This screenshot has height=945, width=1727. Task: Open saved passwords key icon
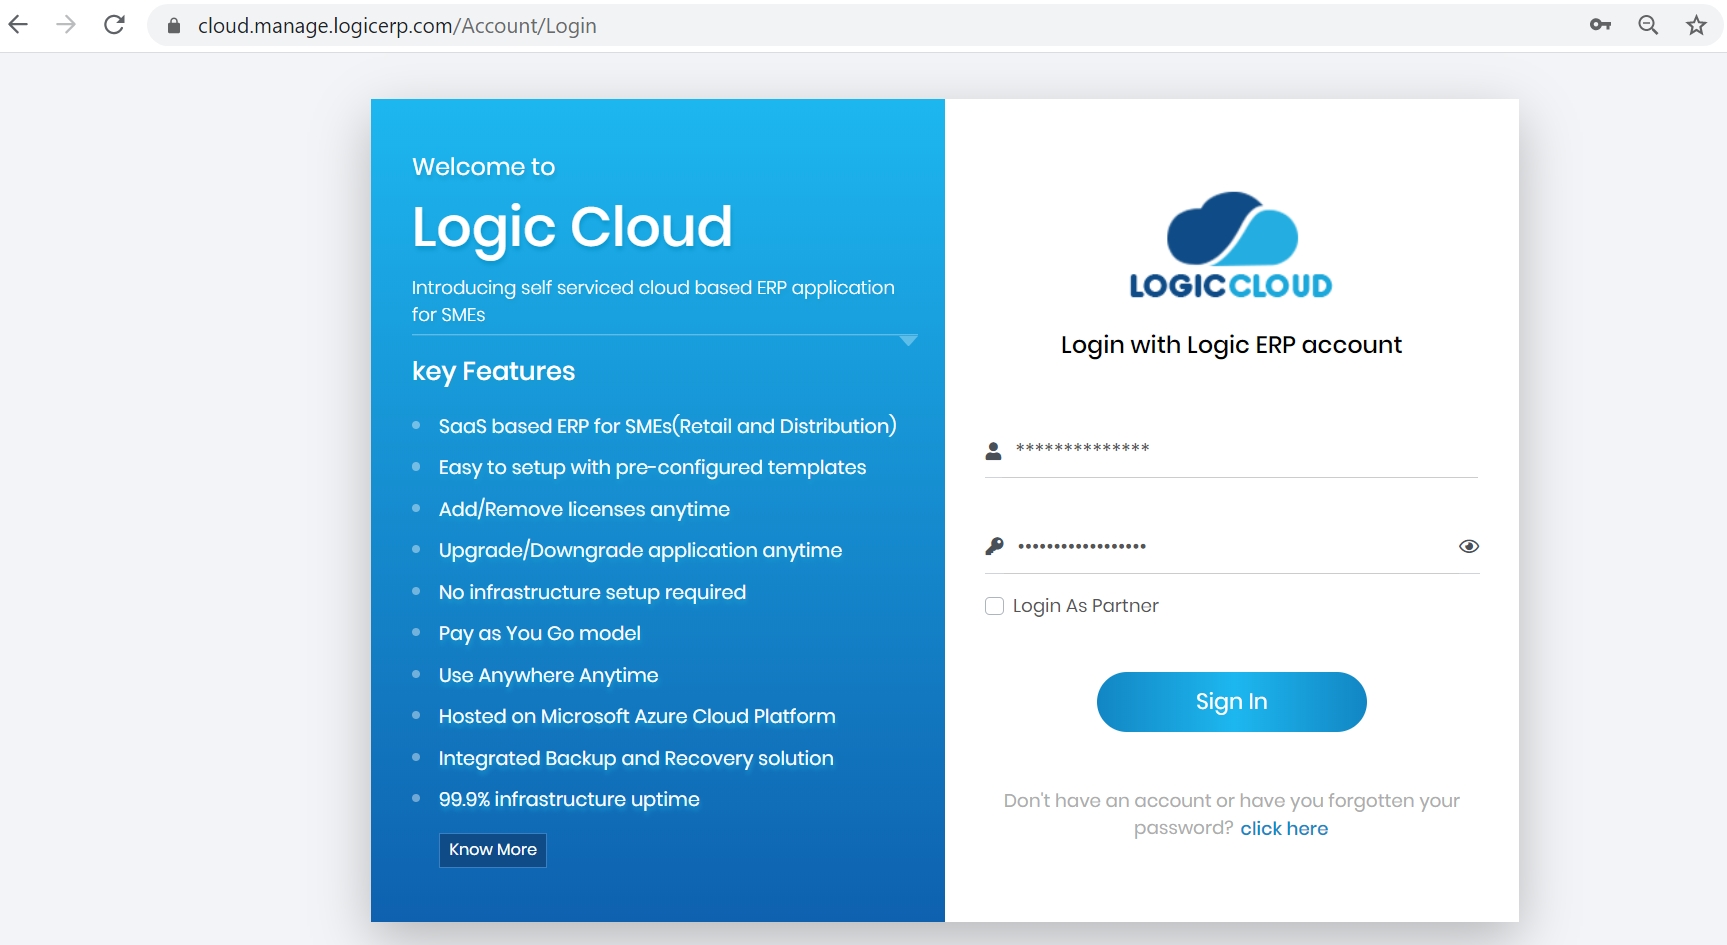coord(1600,25)
